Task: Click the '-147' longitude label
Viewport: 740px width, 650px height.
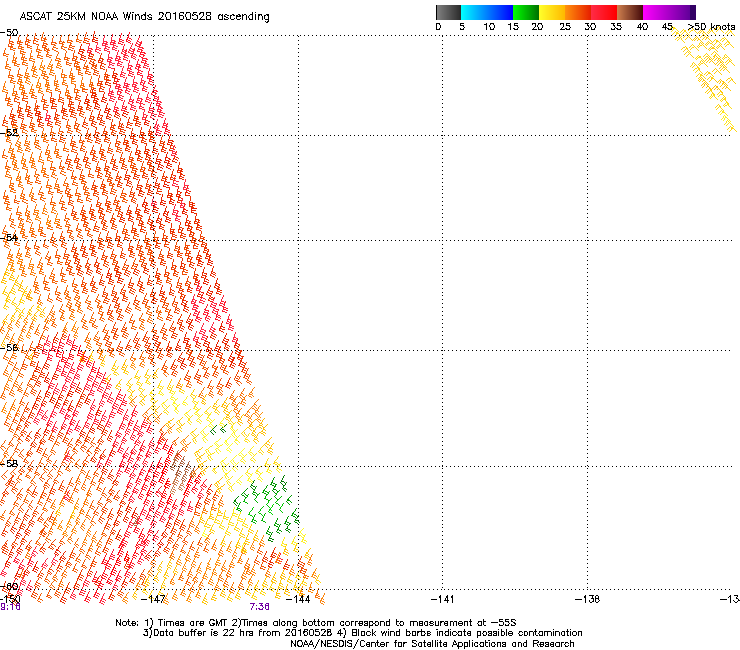Action: click(153, 599)
